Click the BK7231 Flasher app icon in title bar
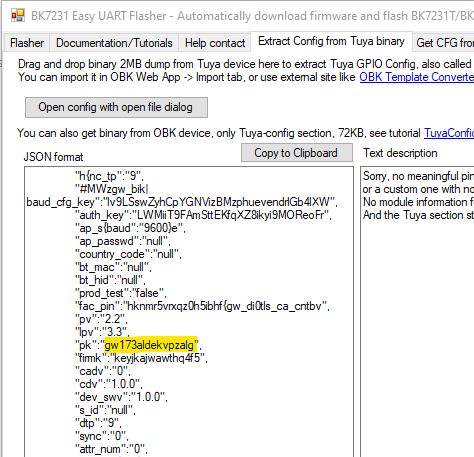474x457 pixels. (18, 15)
